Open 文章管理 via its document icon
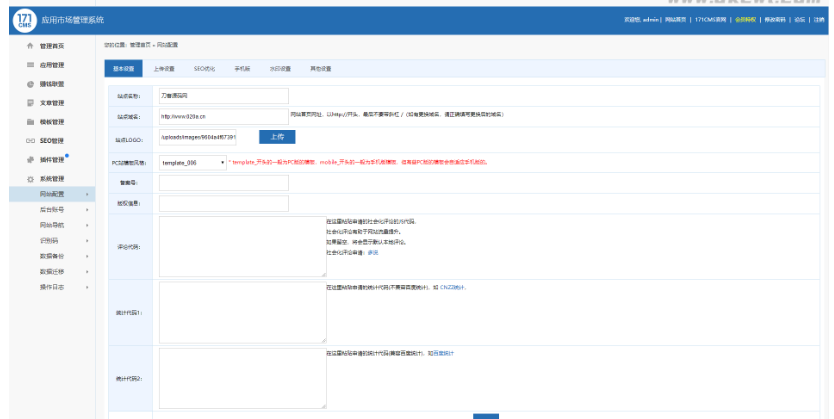The height and width of the screenshot is (419, 834). (30, 103)
